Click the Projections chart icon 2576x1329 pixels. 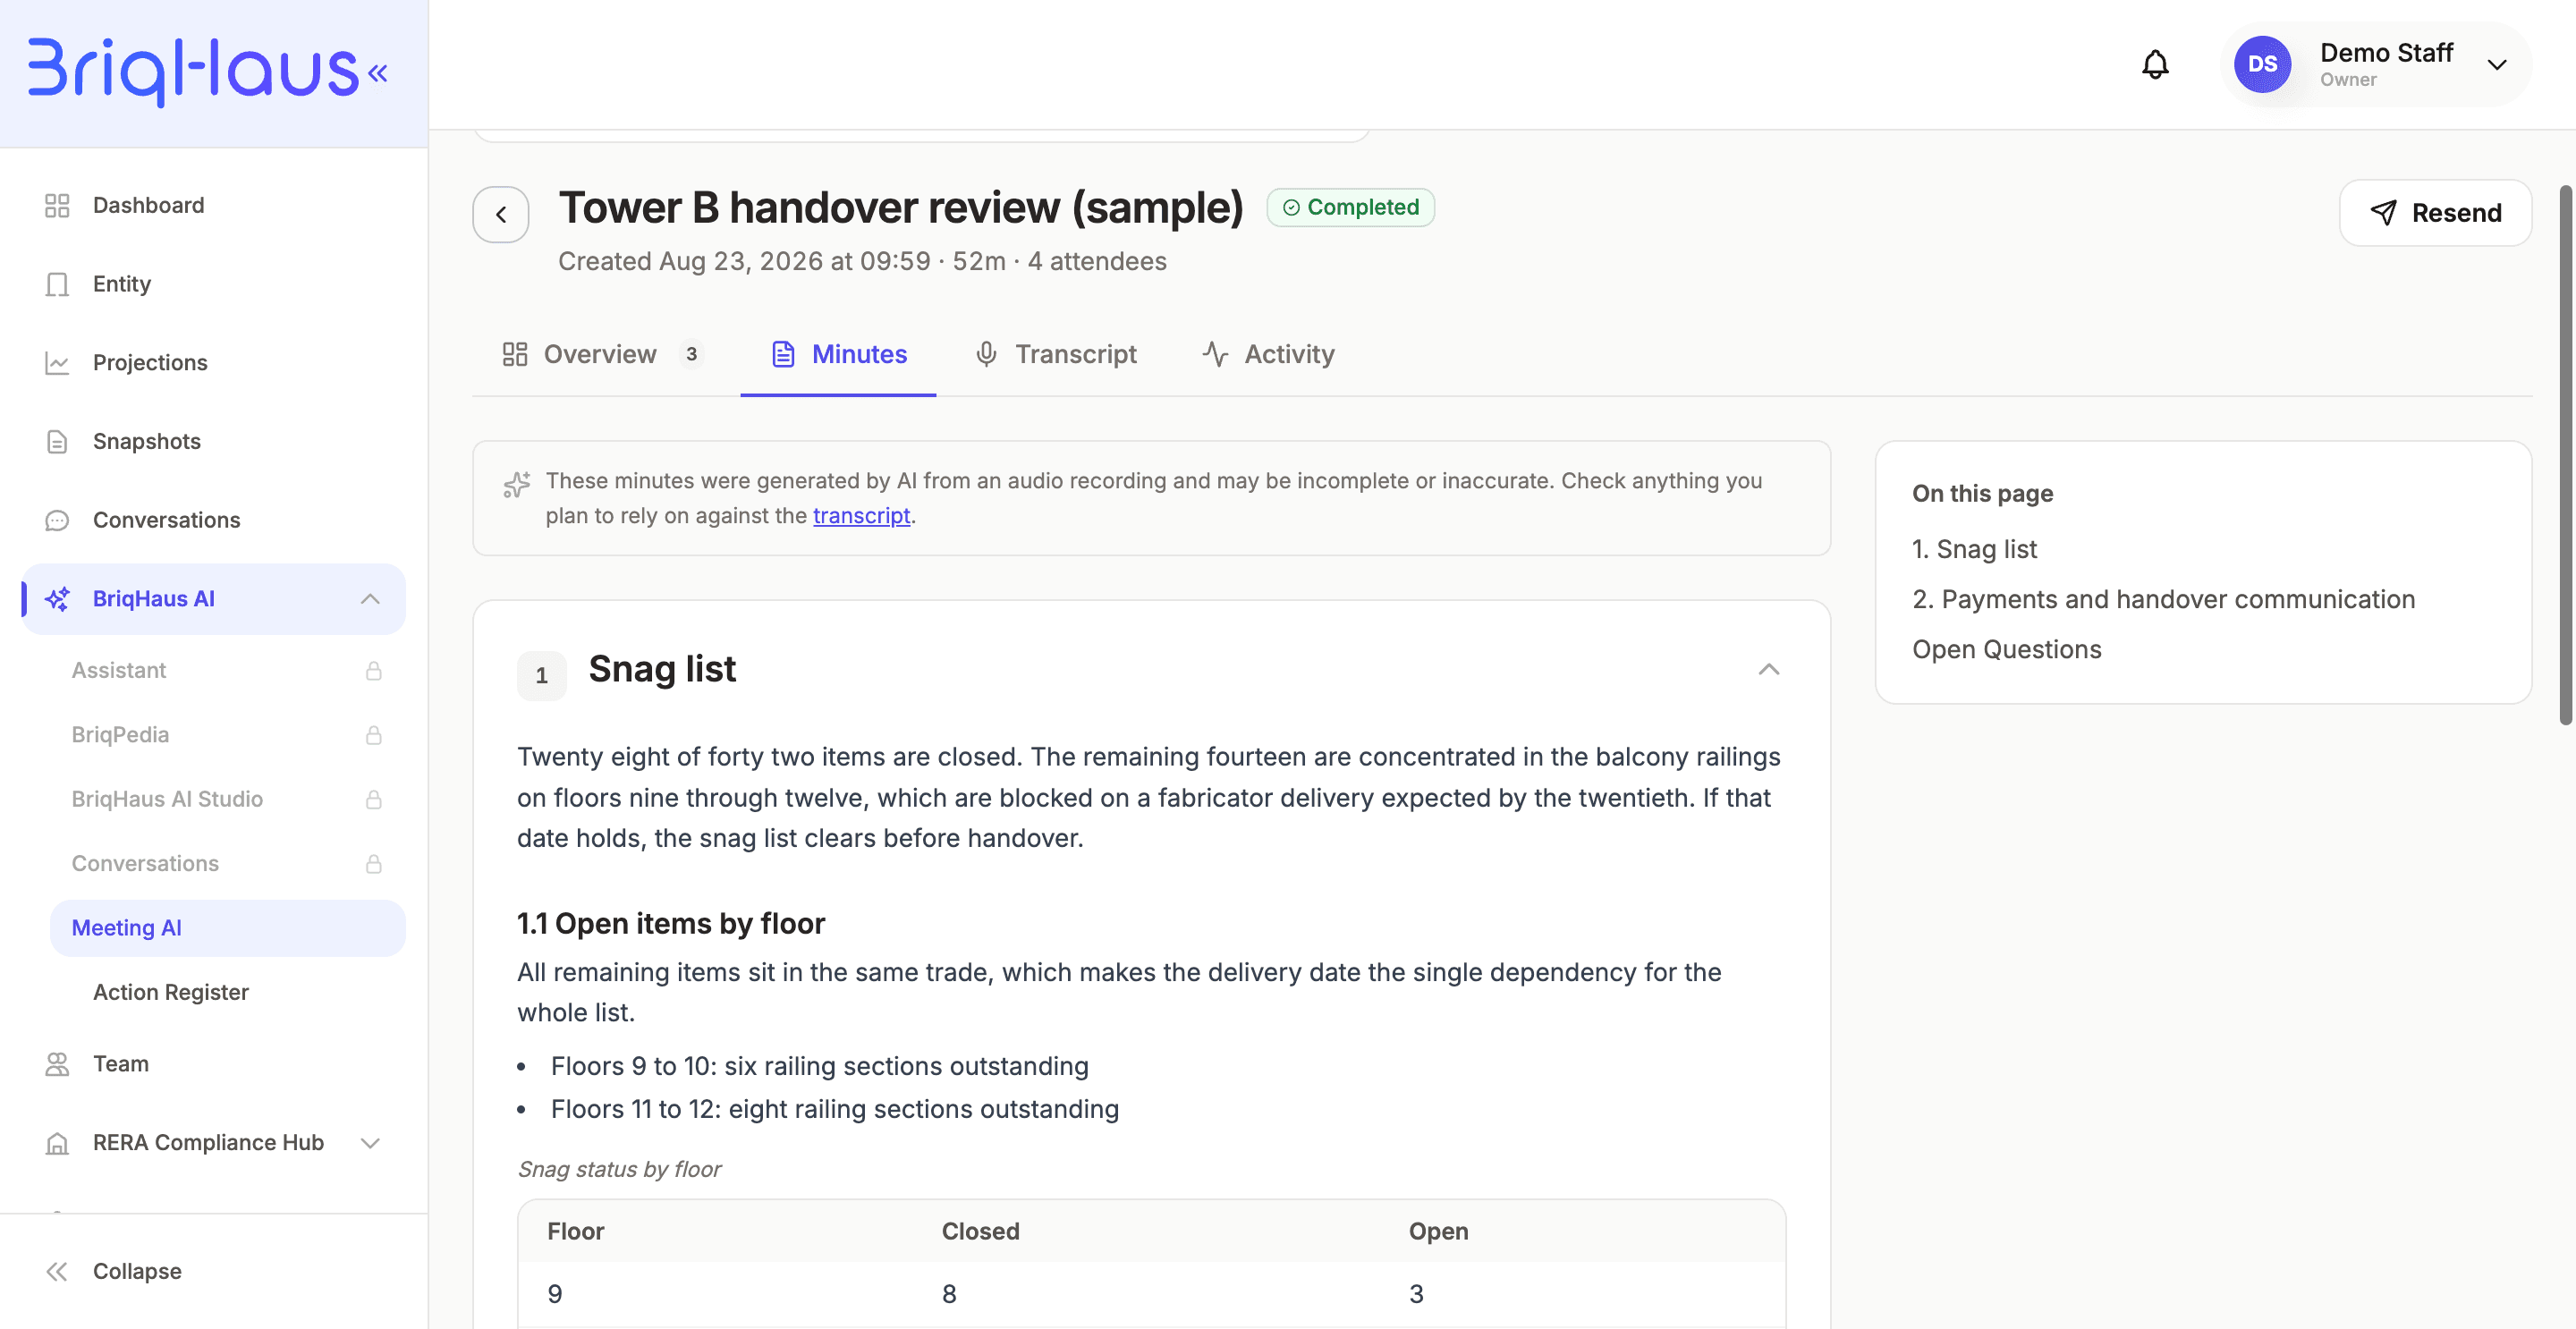57,363
